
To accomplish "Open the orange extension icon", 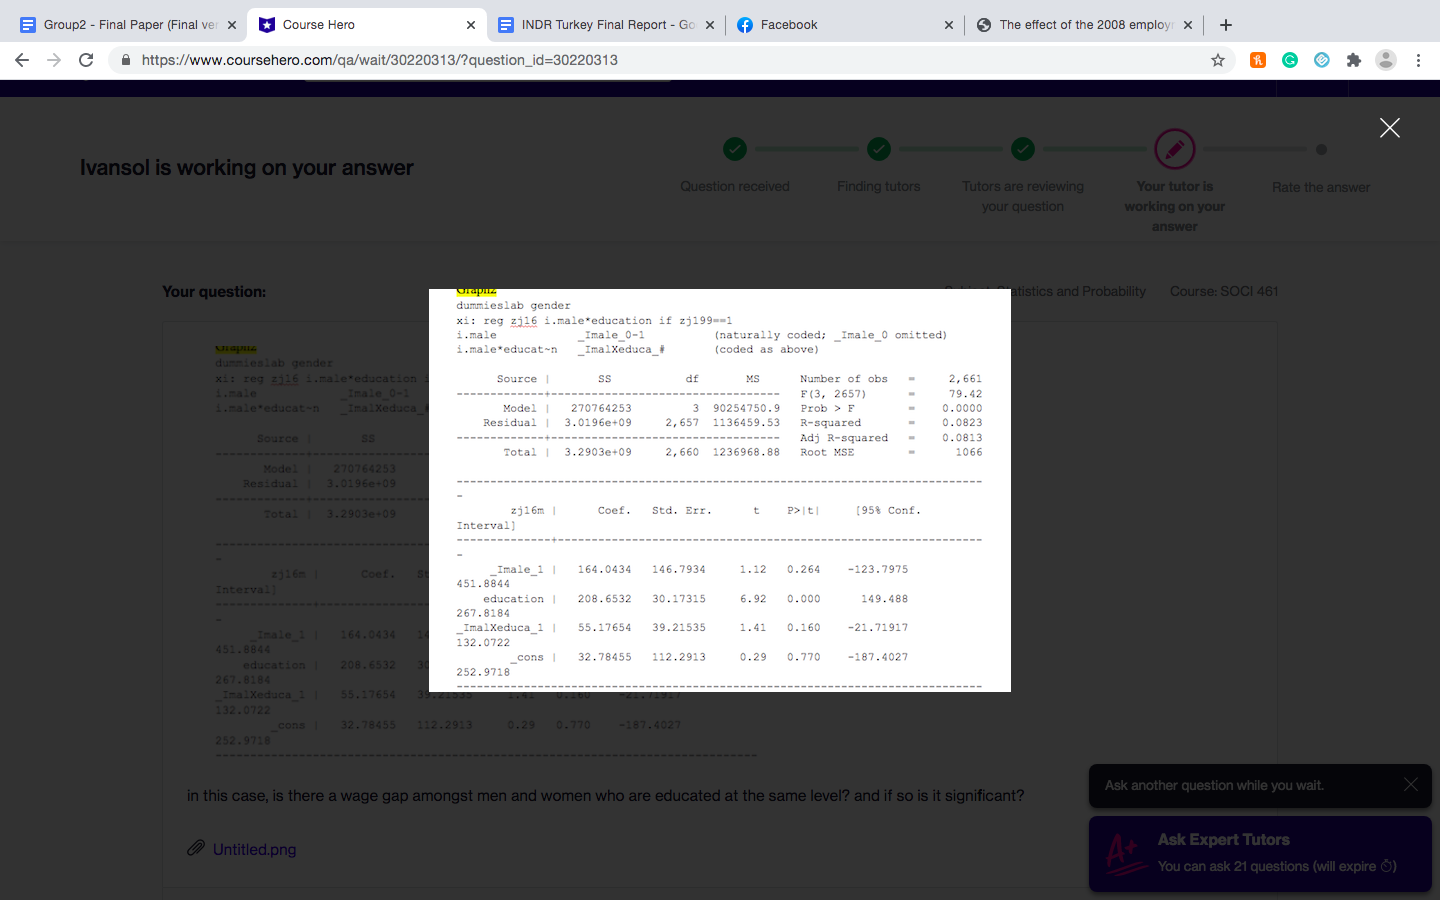I will 1258,60.
